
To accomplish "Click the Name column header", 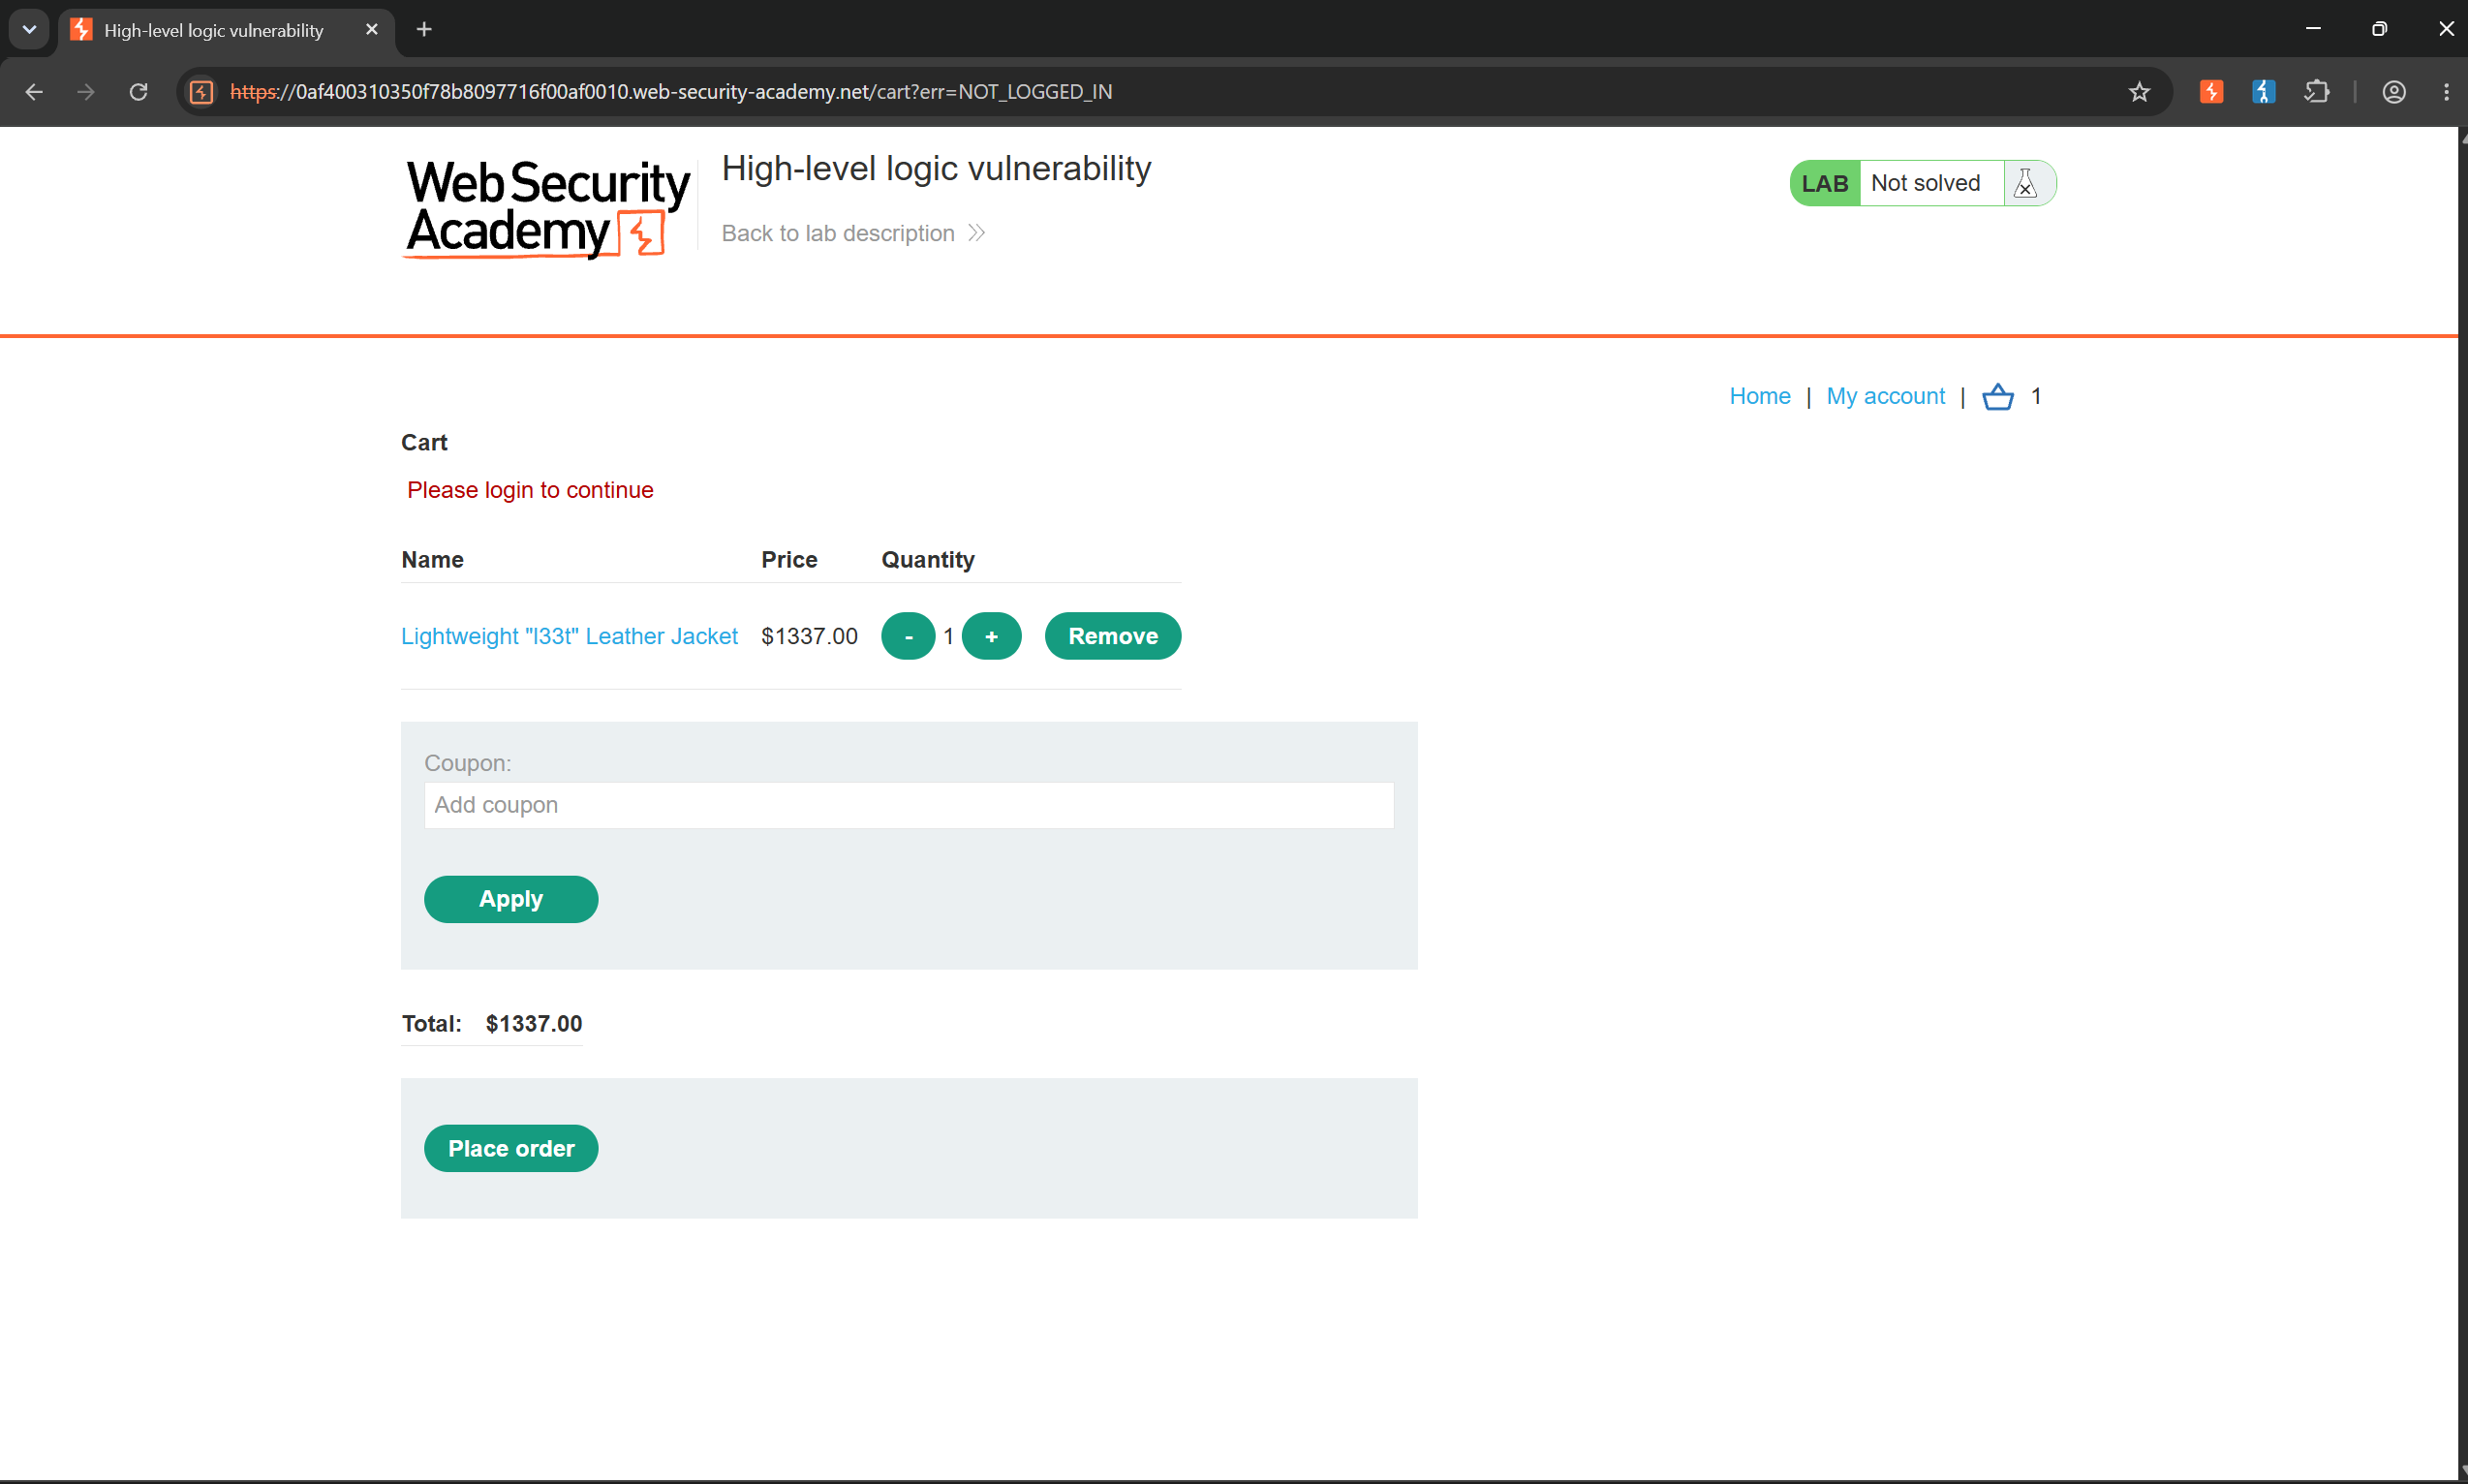I will pyautogui.click(x=432, y=560).
